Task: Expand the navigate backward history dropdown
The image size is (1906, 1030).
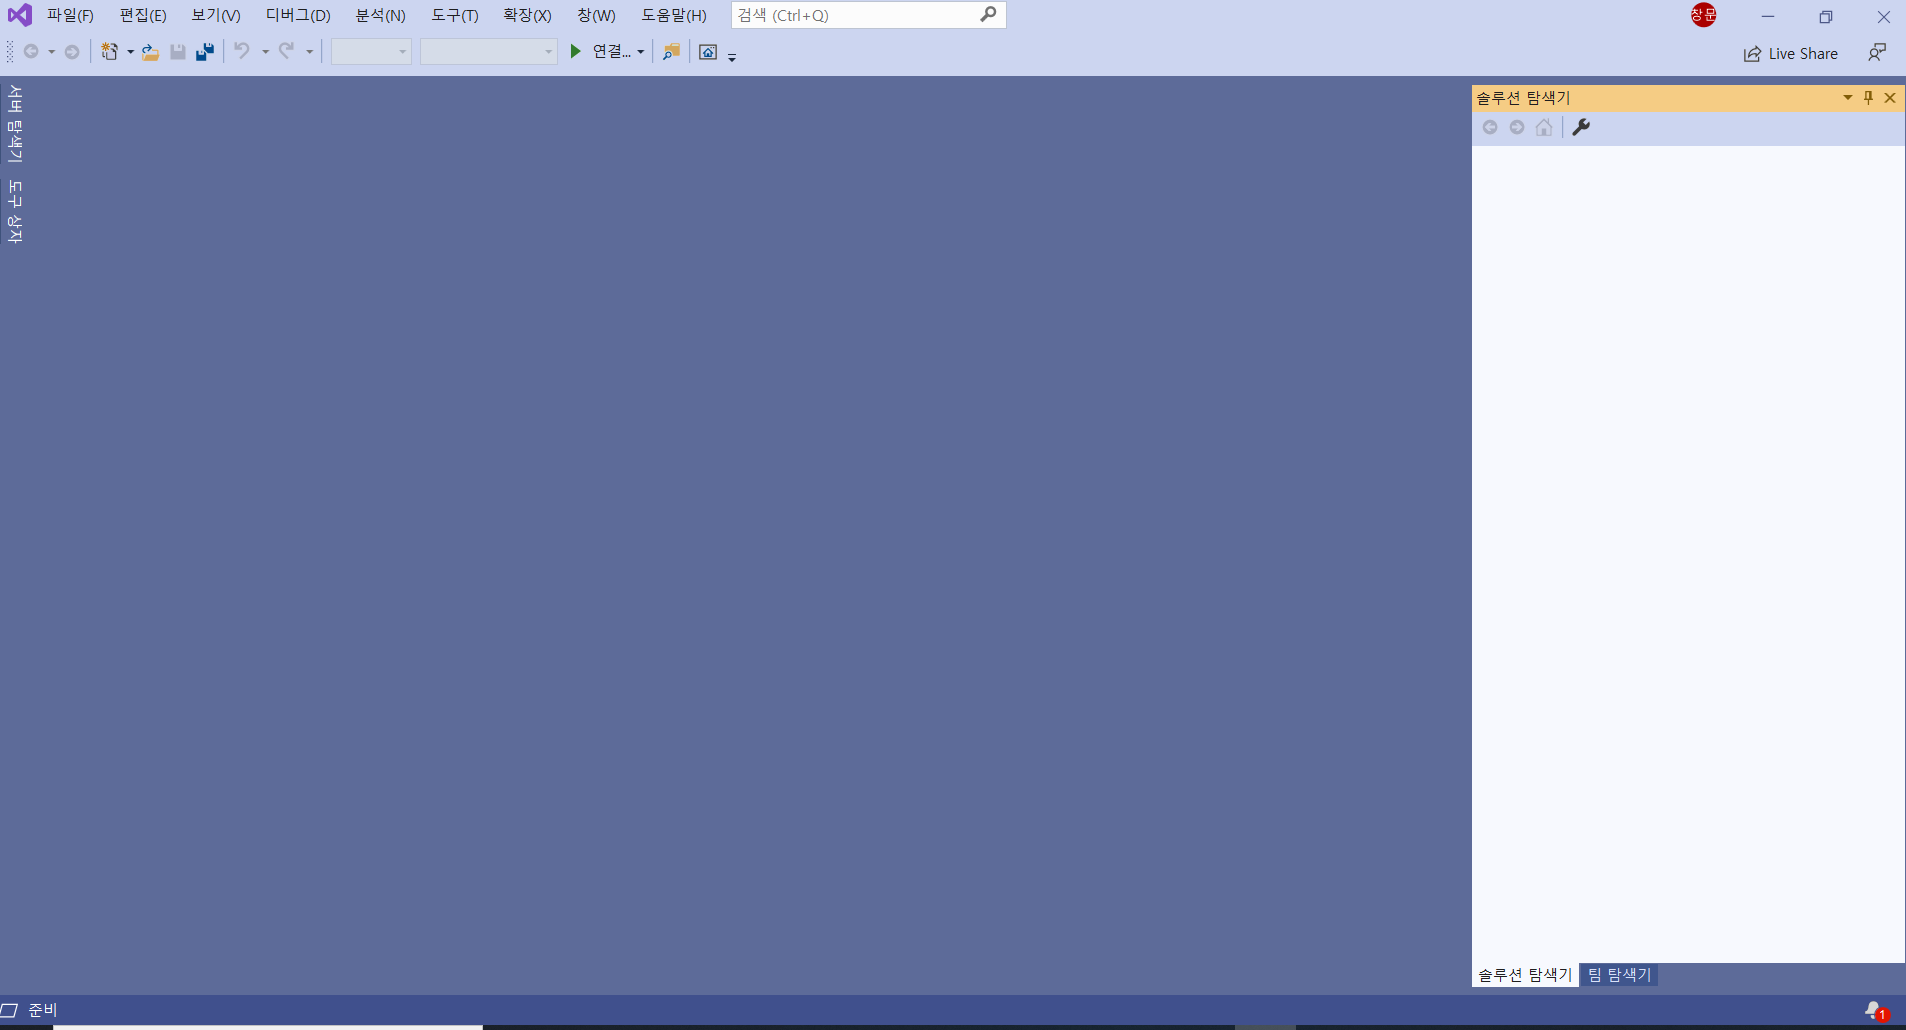Action: 51,52
